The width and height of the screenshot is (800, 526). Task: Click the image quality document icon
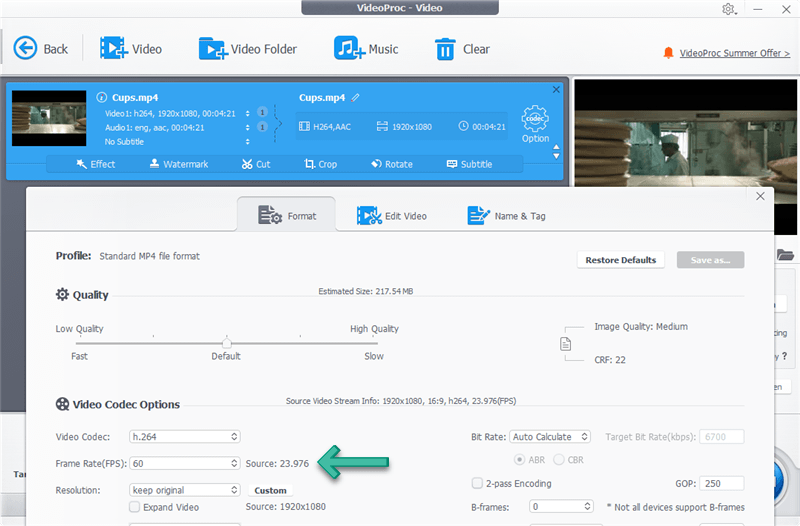[x=565, y=344]
